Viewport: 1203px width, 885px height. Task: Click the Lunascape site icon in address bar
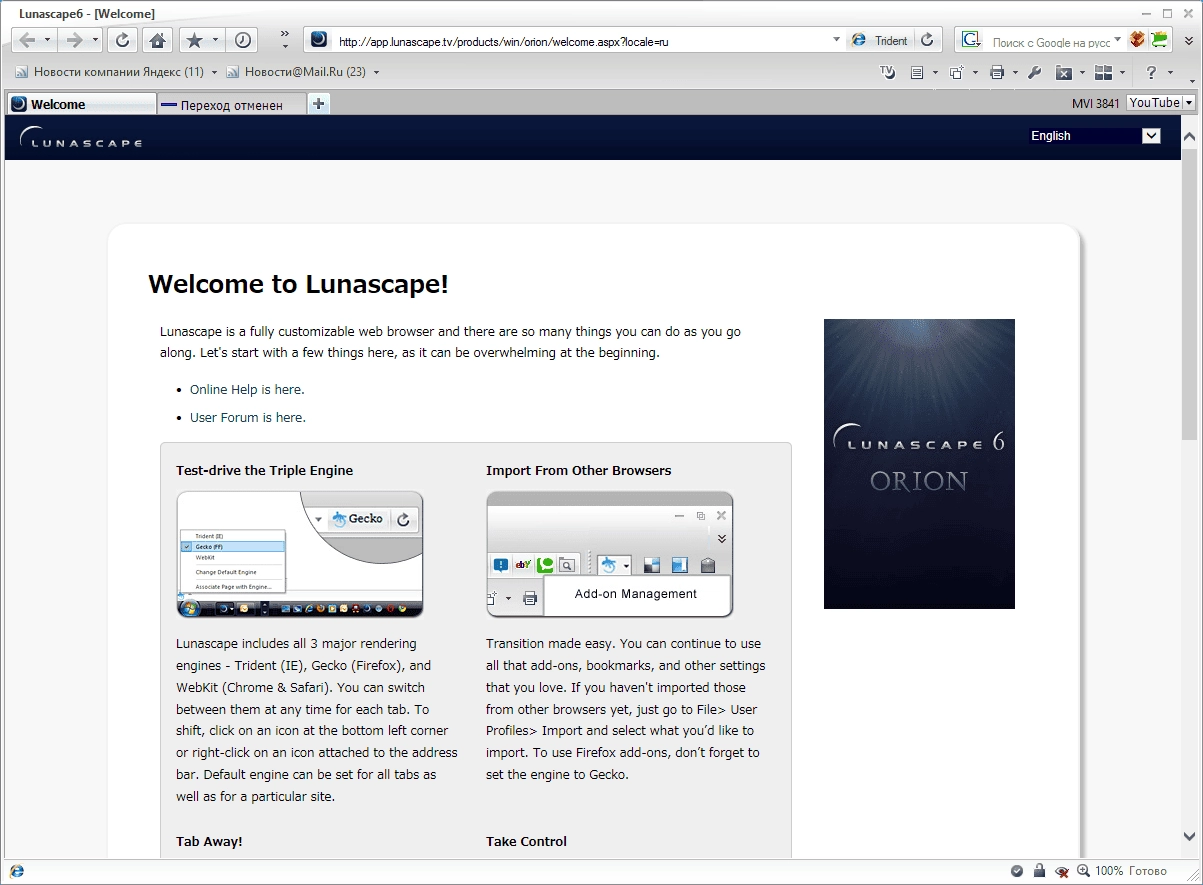[x=319, y=40]
